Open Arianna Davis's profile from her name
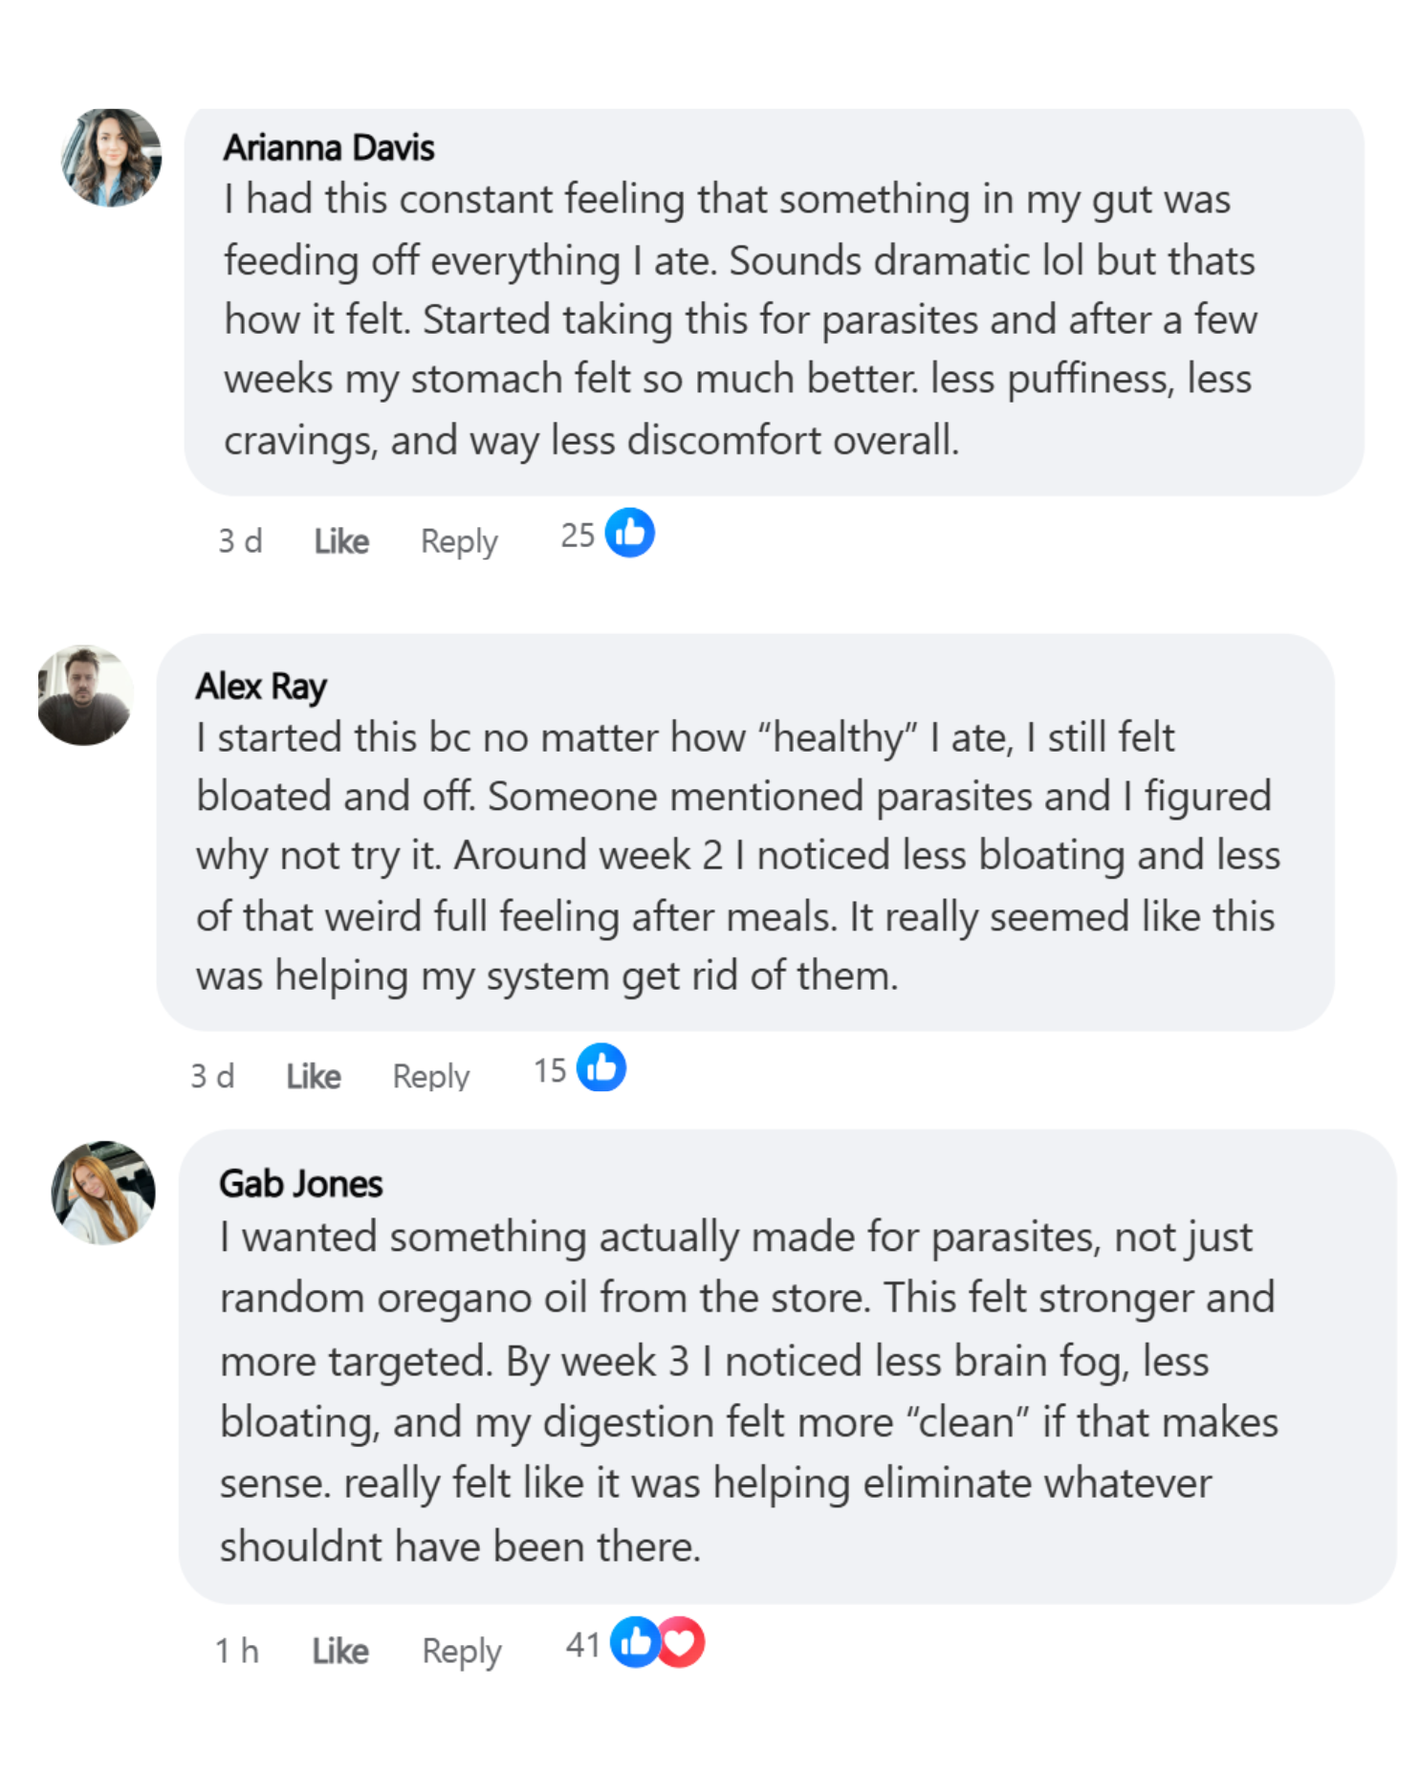The image size is (1420, 1775). point(329,148)
